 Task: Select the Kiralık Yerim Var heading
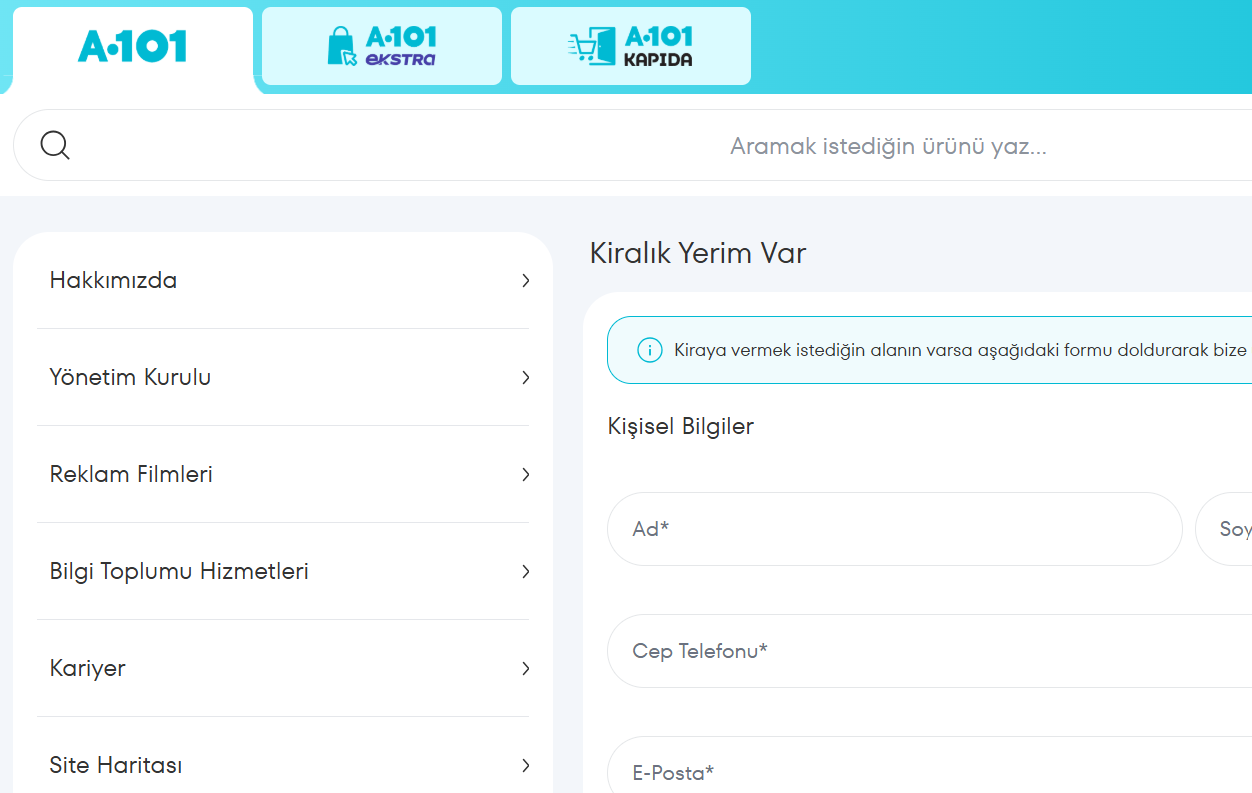(698, 253)
